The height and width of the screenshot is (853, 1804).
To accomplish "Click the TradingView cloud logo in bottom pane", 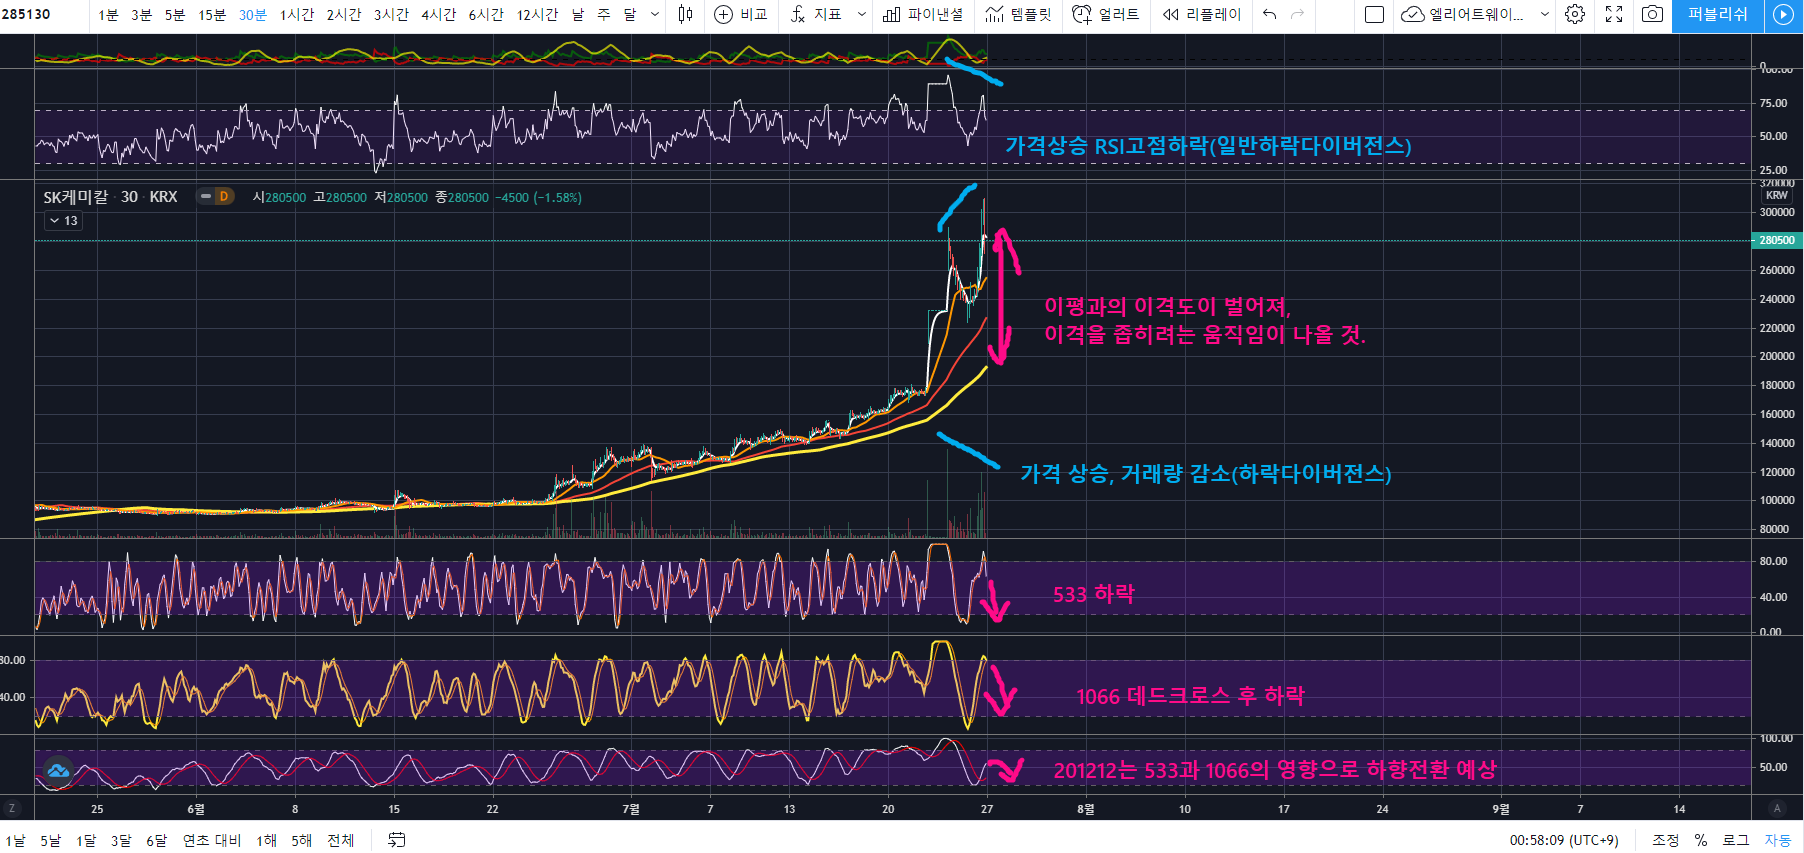I will pos(58,770).
